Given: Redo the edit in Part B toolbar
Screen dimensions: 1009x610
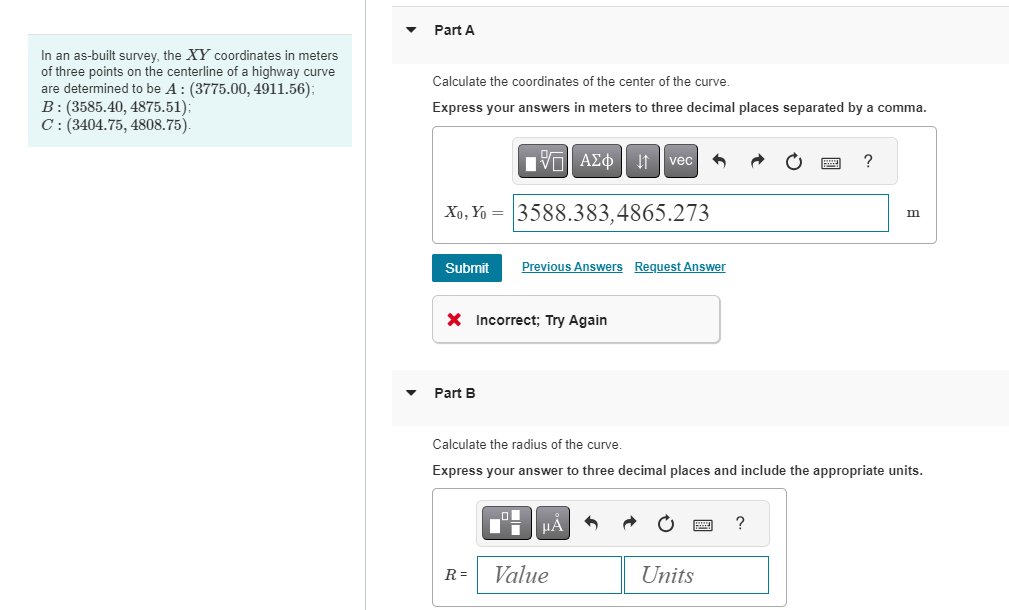Looking at the screenshot, I should (x=628, y=522).
